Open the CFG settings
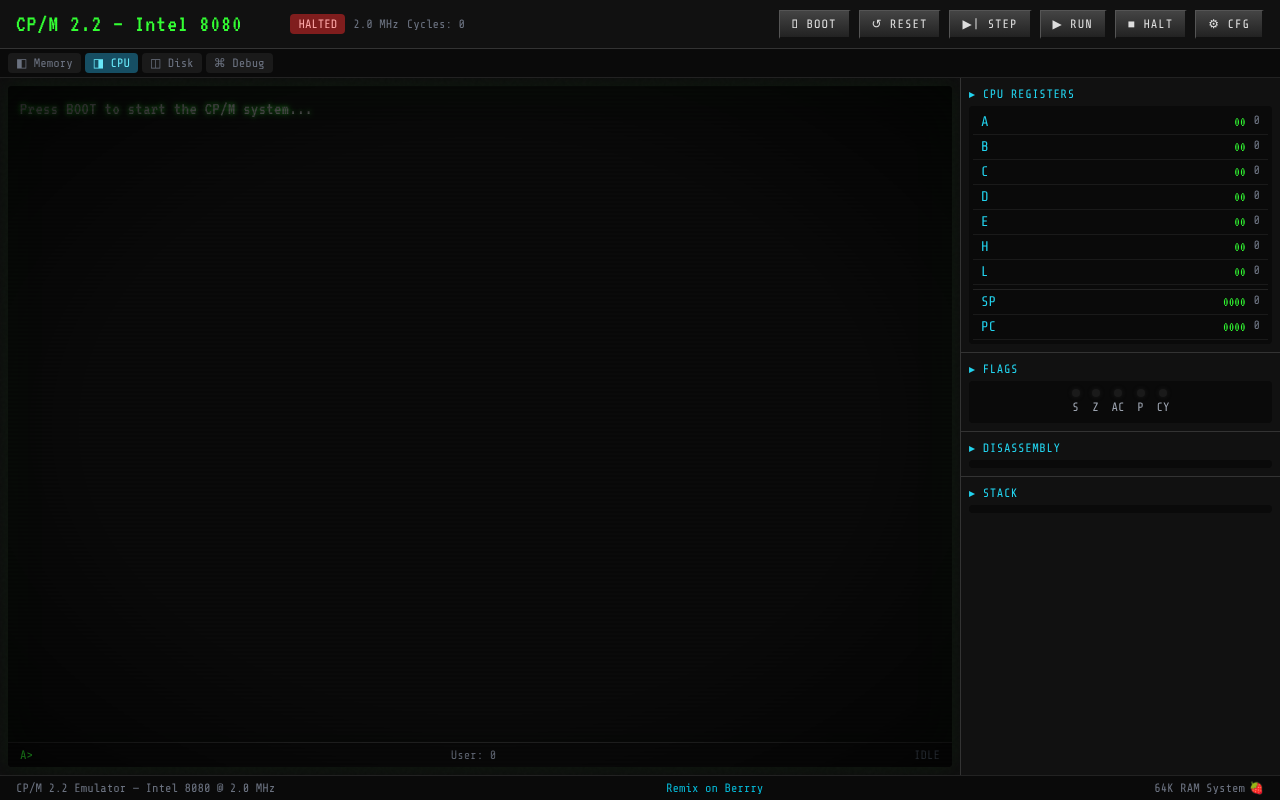This screenshot has height=800, width=1280. (x=1228, y=24)
